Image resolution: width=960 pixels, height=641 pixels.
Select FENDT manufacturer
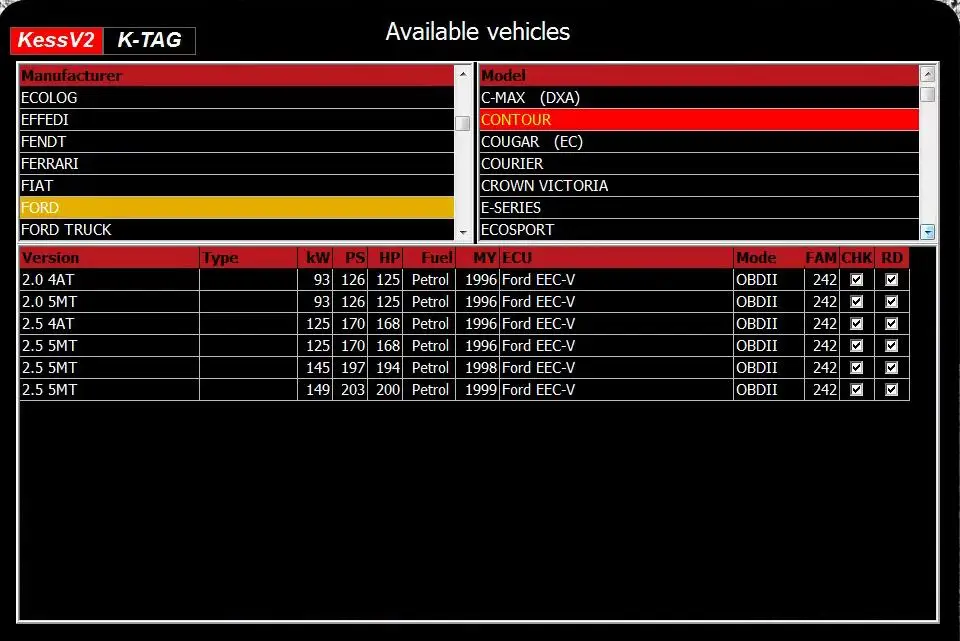point(237,141)
